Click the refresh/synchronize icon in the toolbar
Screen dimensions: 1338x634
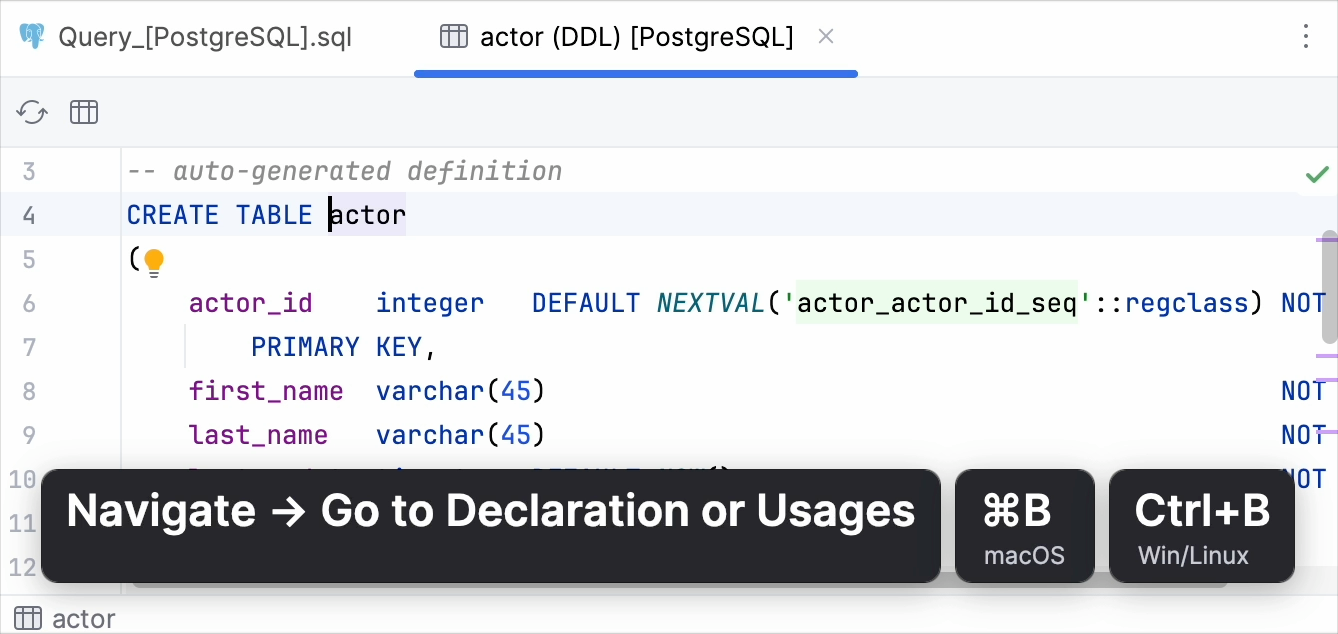click(31, 112)
